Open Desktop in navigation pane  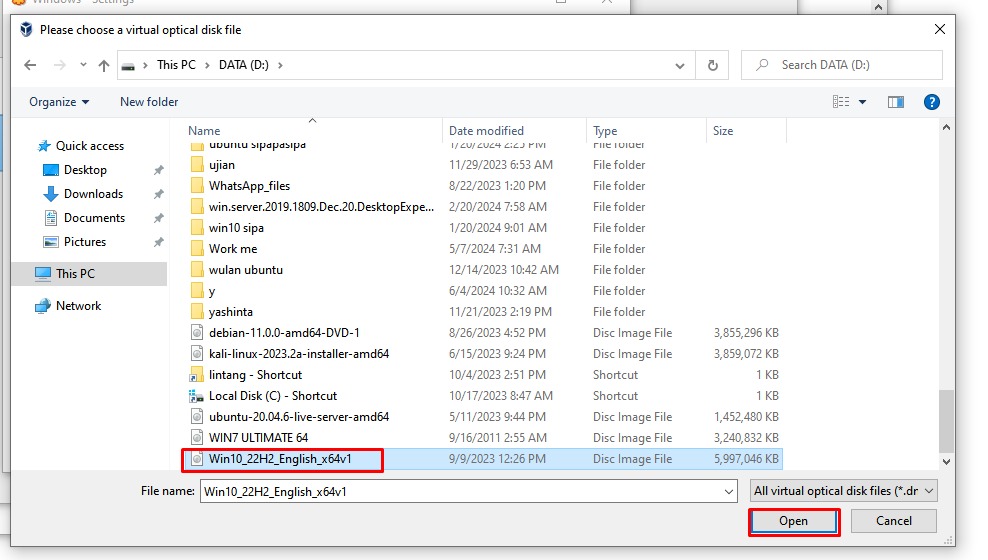tap(85, 170)
